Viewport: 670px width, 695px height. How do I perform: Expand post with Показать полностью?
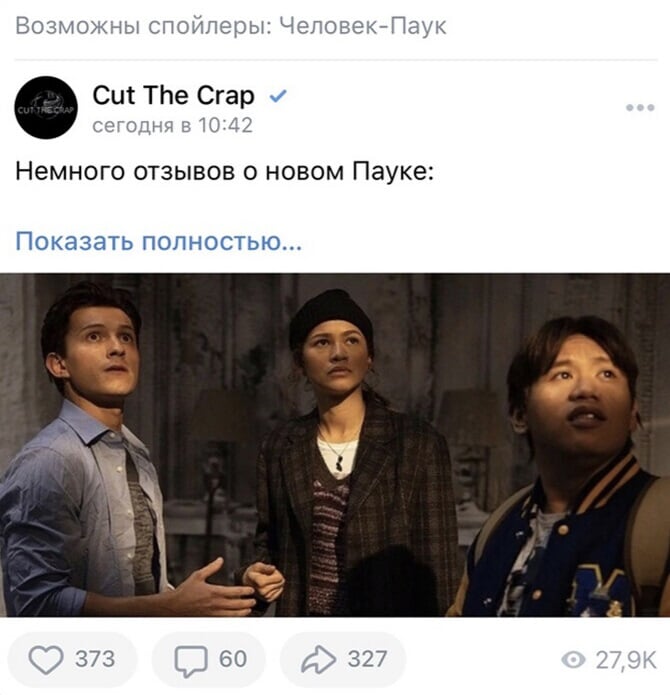point(159,242)
